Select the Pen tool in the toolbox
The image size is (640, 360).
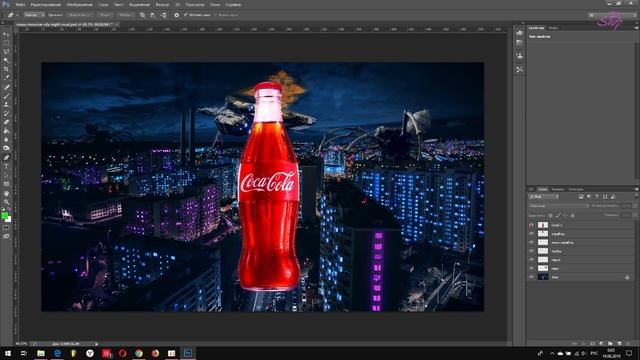(x=6, y=158)
